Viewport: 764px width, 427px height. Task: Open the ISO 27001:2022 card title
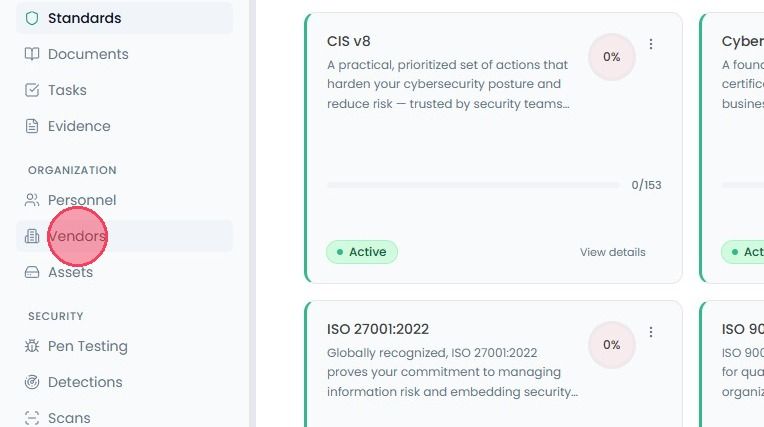point(378,329)
